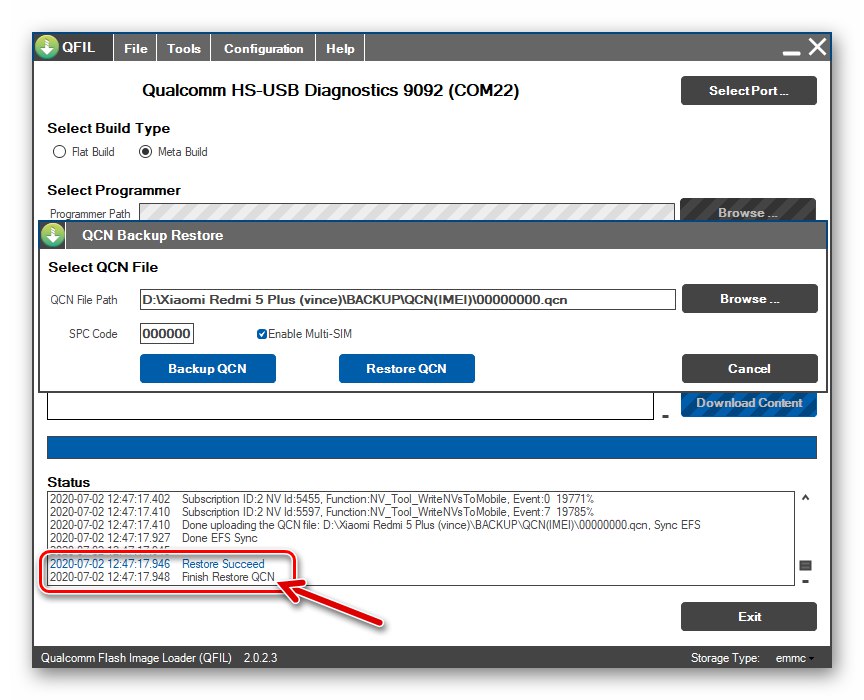Click the QCN Backup Restore dialog icon
The width and height of the screenshot is (864, 700).
(53, 235)
